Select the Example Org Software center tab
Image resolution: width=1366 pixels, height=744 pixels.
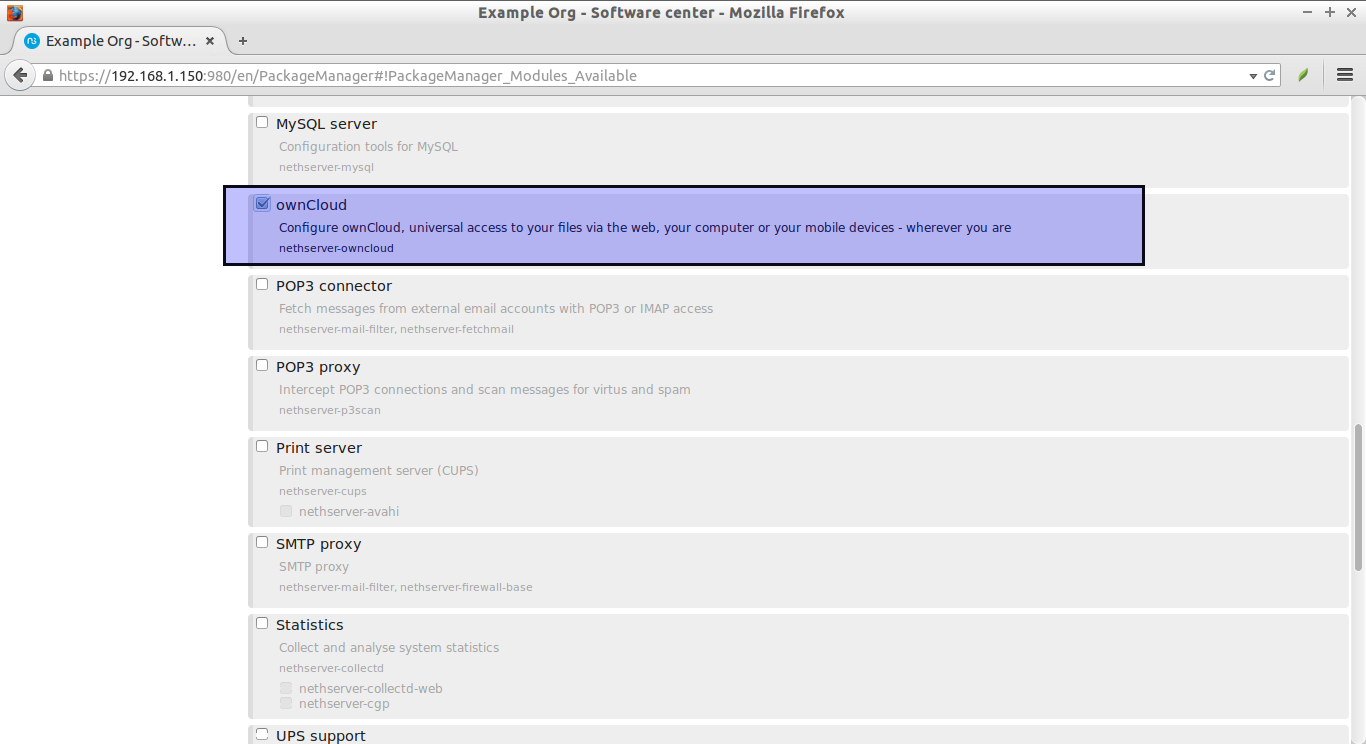point(120,41)
